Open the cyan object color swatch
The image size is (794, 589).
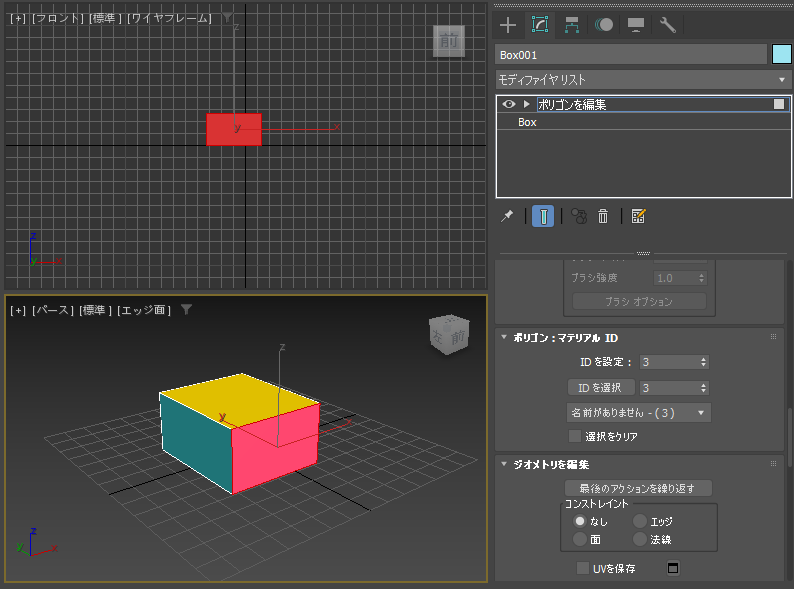(x=781, y=55)
